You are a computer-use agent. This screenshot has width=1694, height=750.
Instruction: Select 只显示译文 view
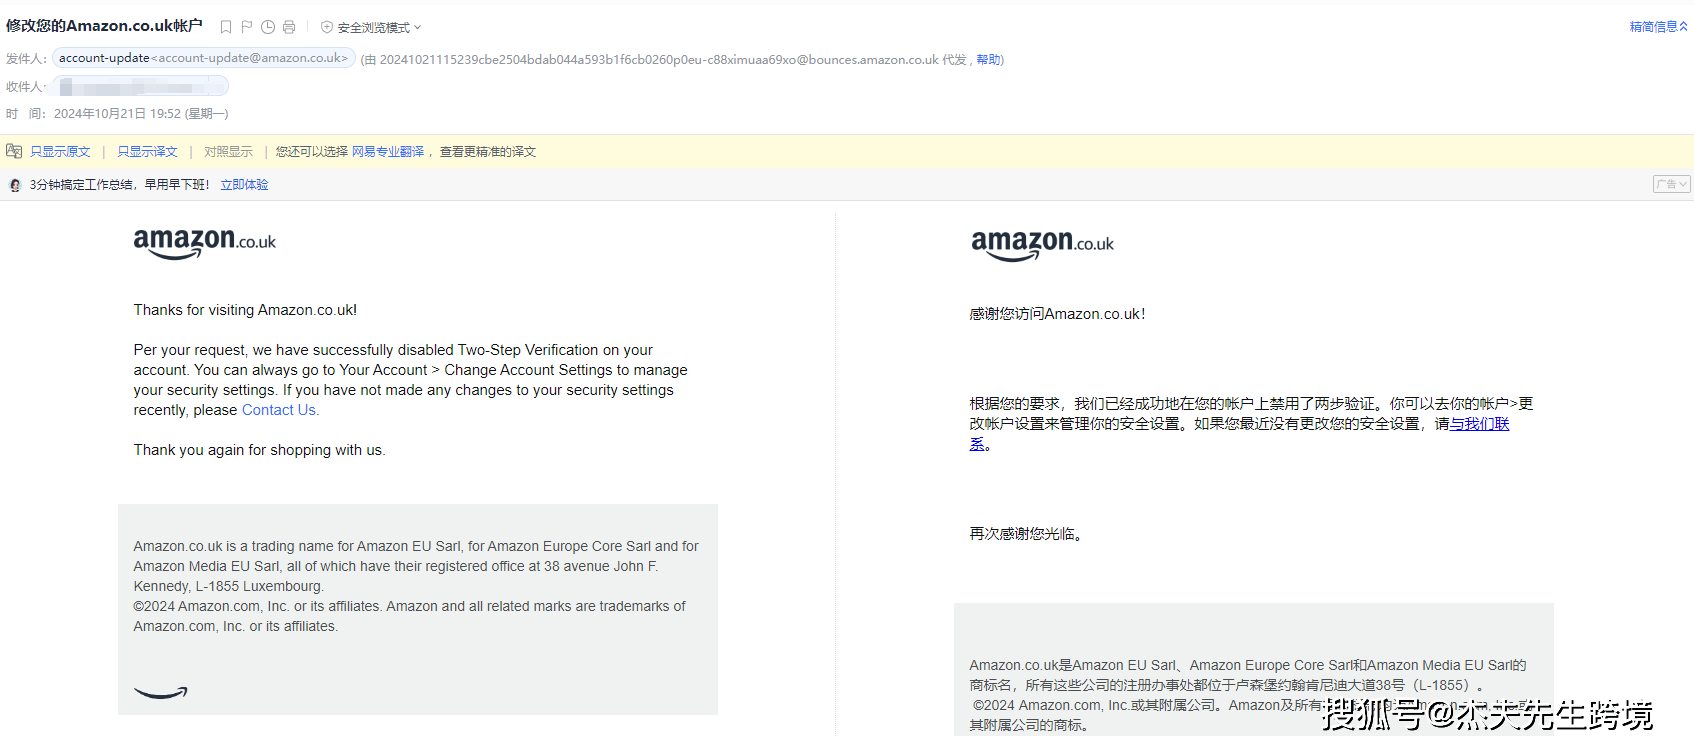[147, 152]
